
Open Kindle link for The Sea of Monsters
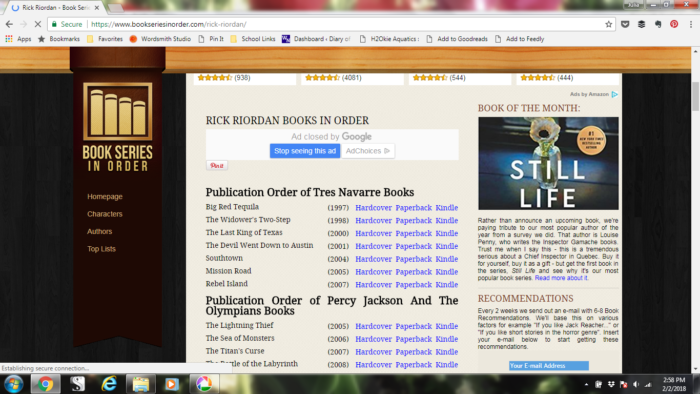point(447,339)
